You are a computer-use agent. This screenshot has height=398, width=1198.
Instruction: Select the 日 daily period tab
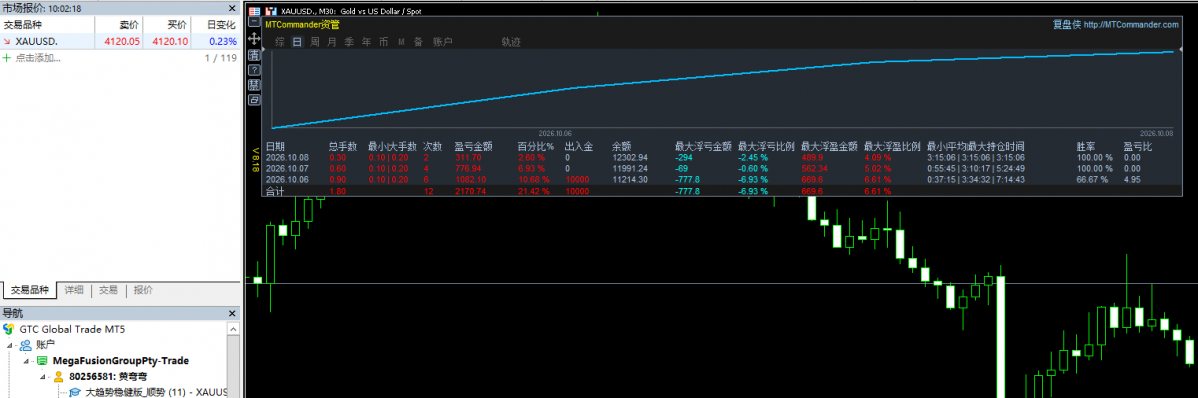[297, 42]
